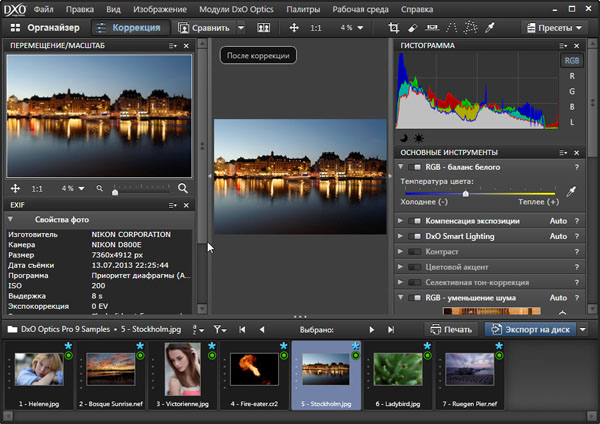The image size is (600, 424).
Task: Toggle Exposure compensation on or off
Action: tap(414, 220)
